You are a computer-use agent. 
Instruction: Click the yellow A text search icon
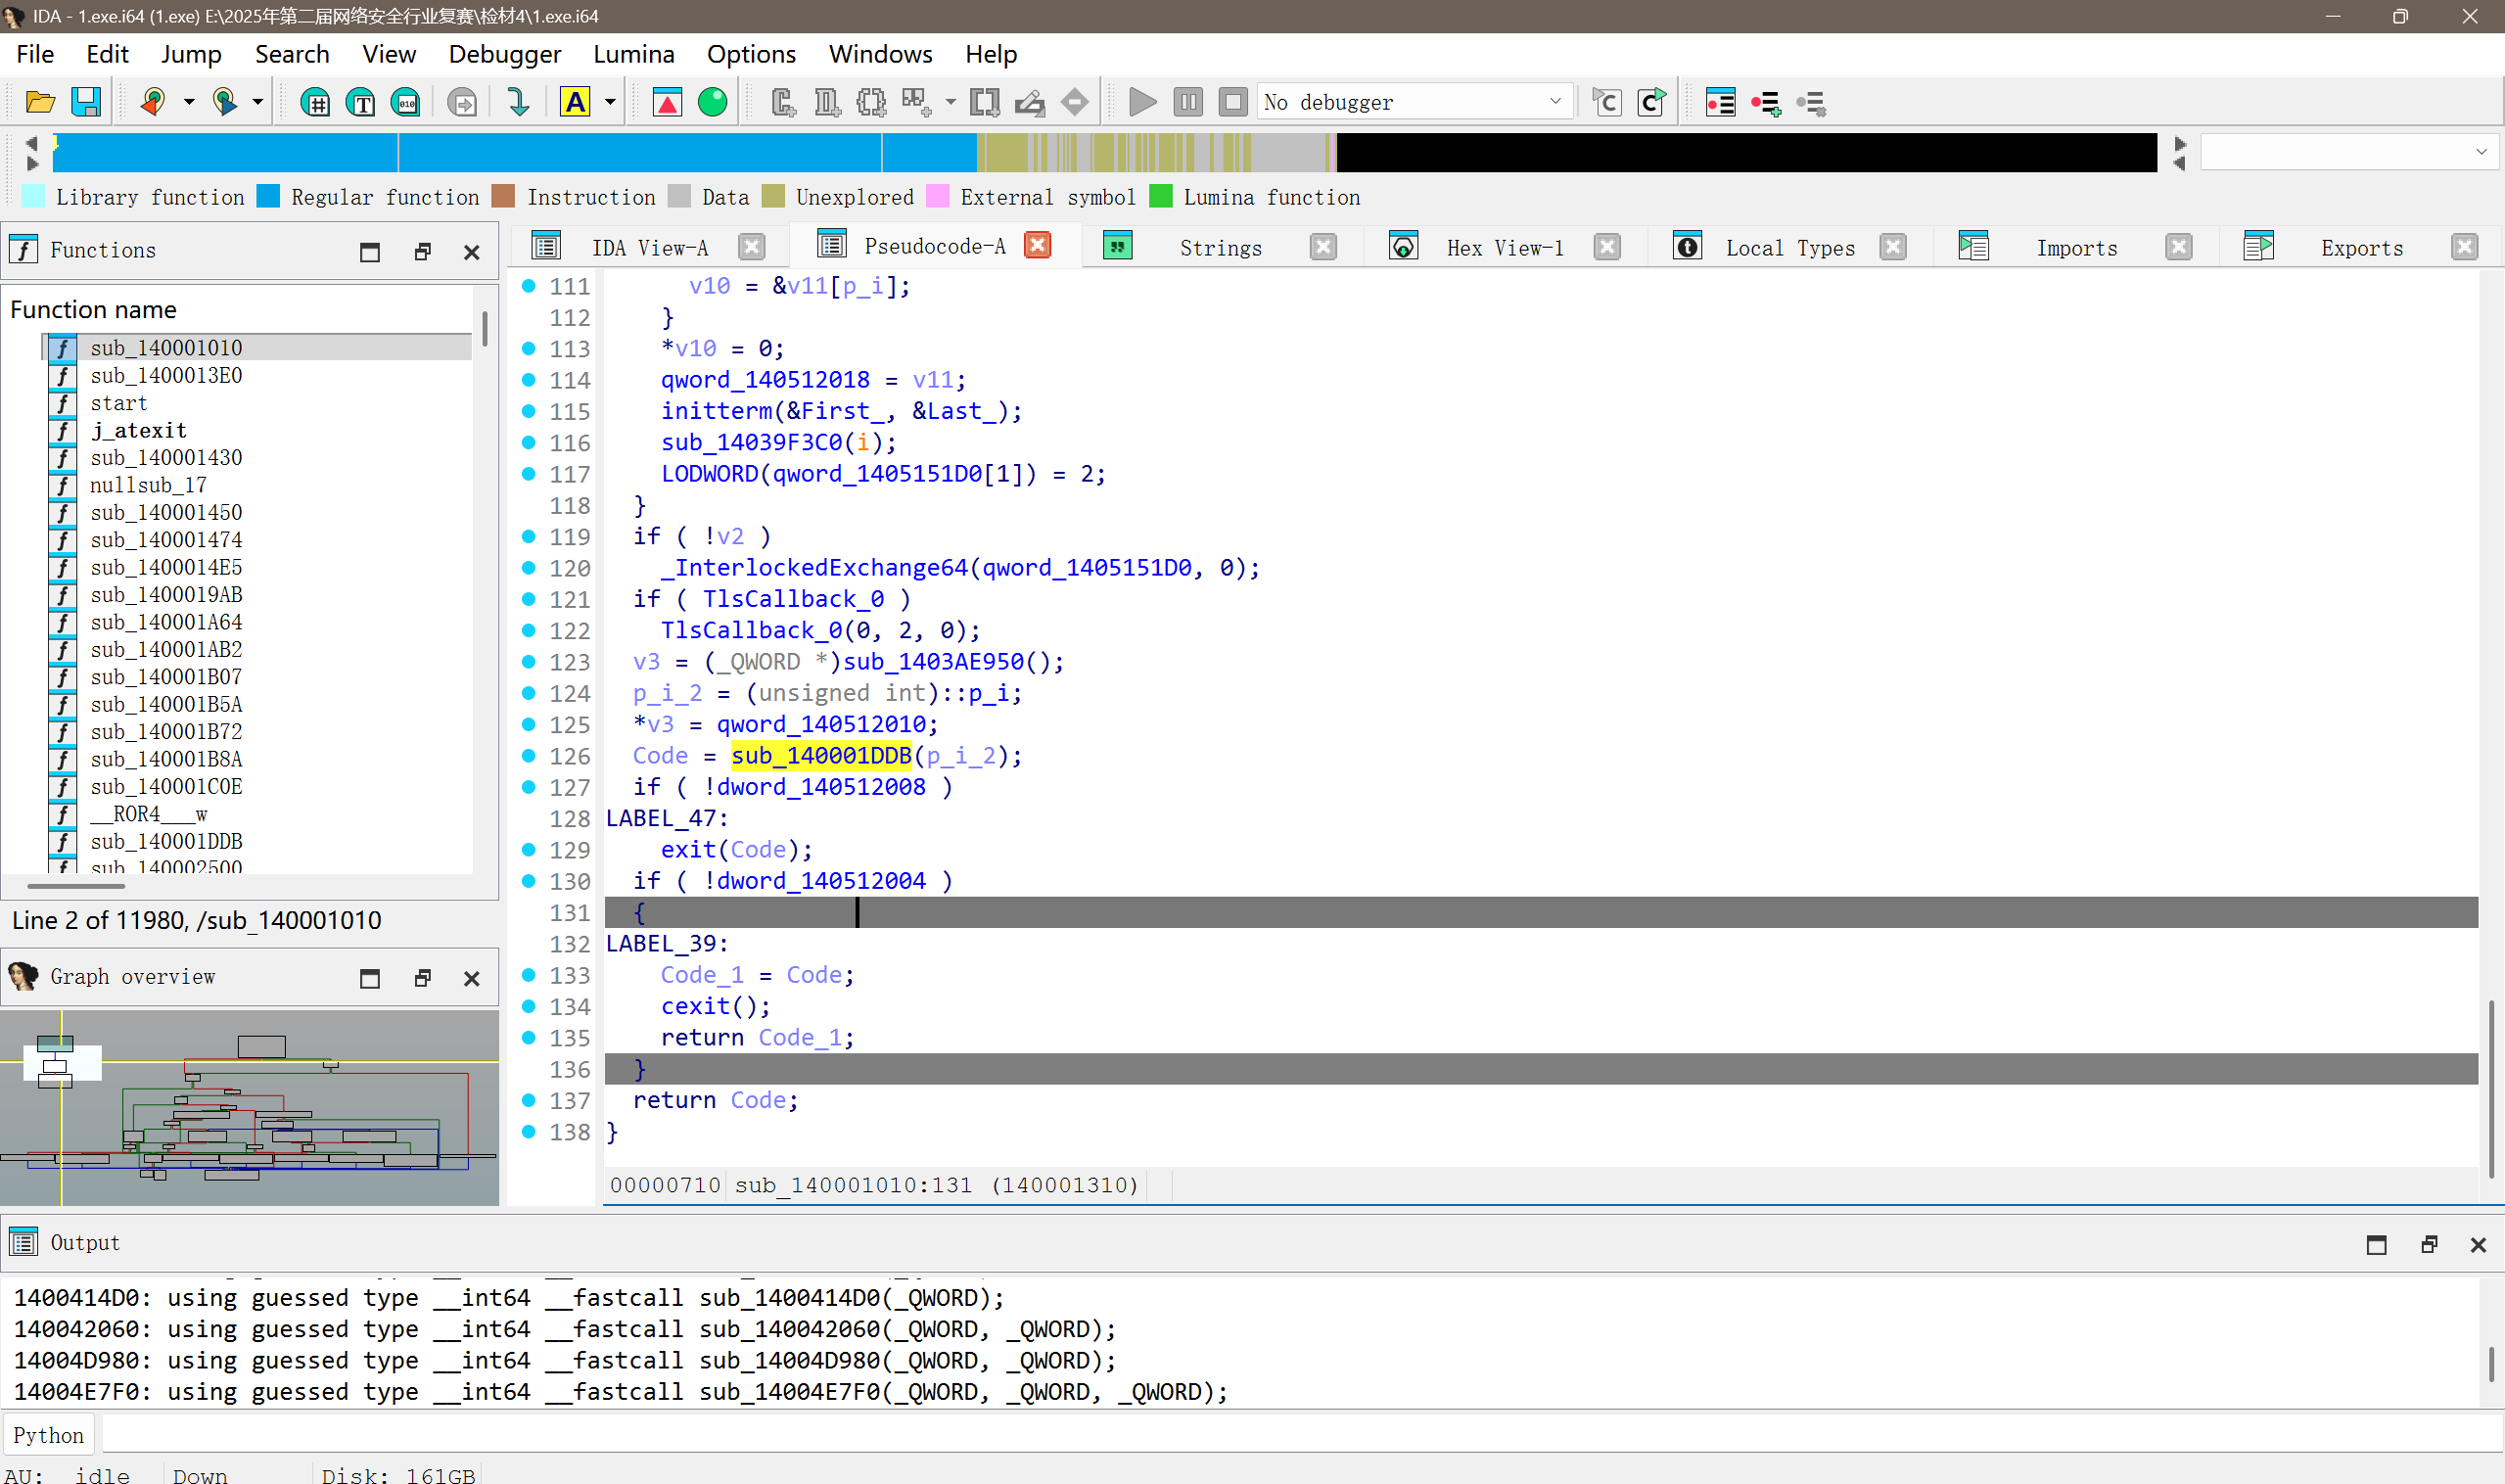(x=575, y=102)
